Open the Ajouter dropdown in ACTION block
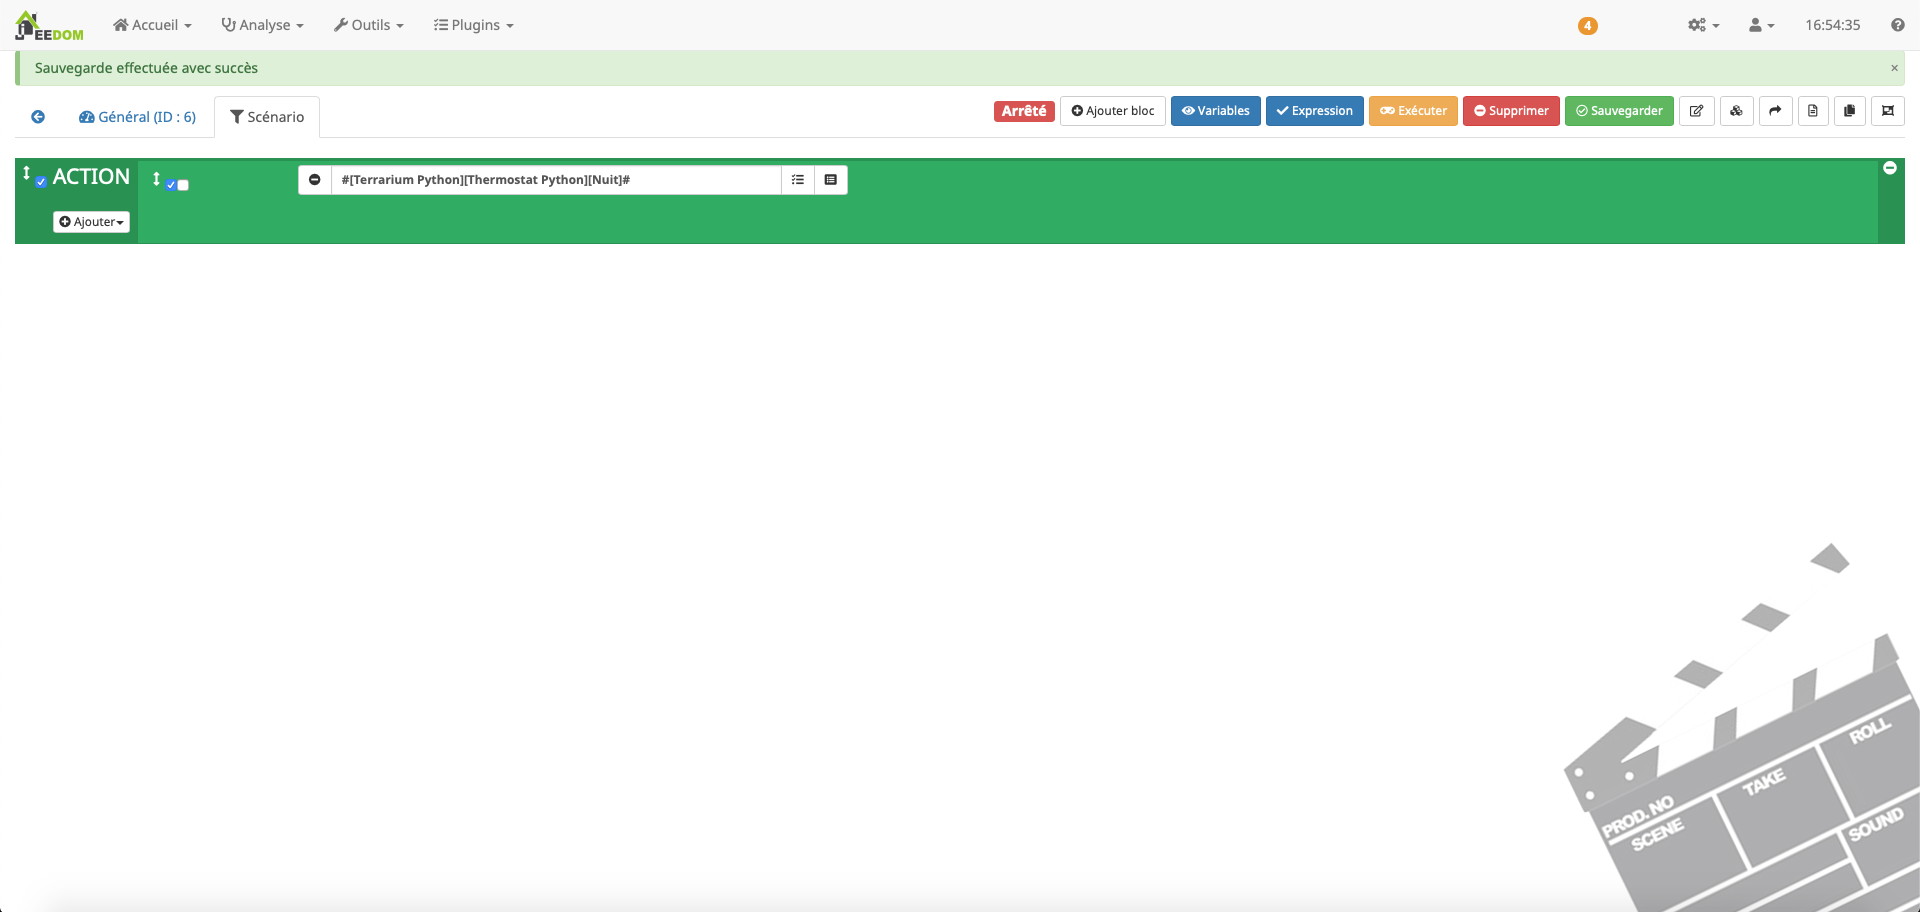The width and height of the screenshot is (1920, 912). coord(91,222)
